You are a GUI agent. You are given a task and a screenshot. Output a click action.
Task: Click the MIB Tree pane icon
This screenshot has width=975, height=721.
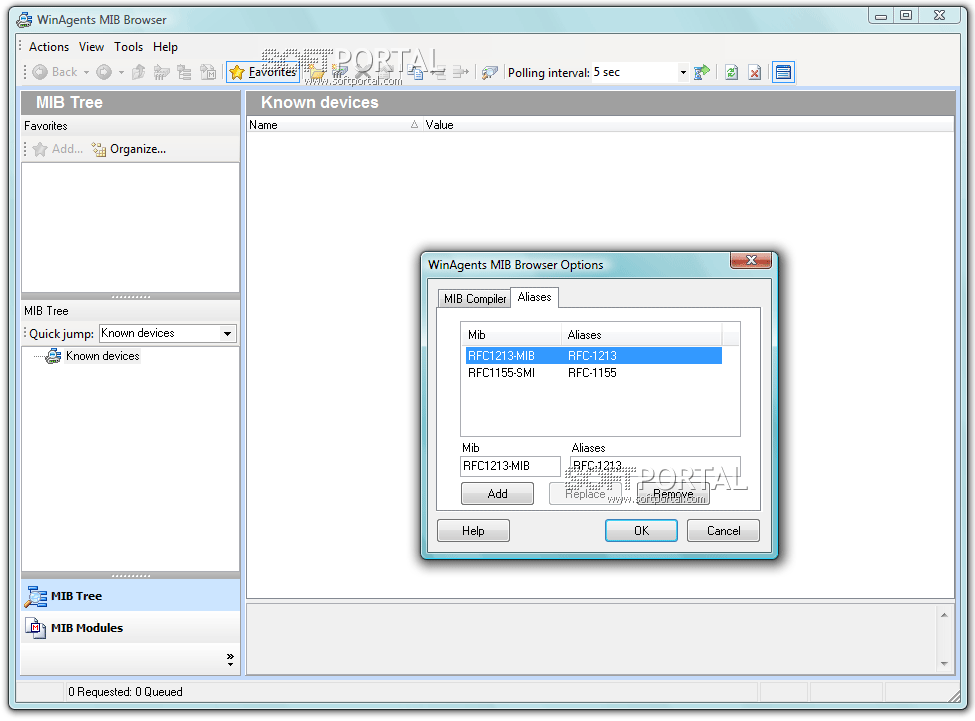(35, 596)
